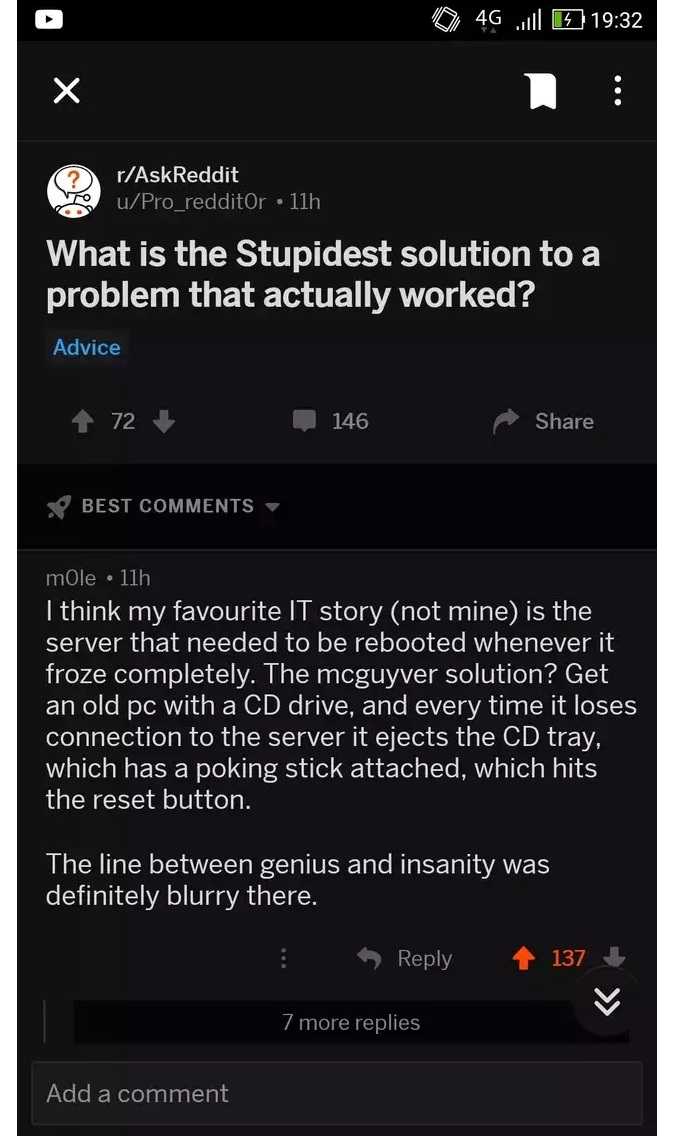Jump to next comment with double chevron
This screenshot has height=1138, width=676.
coord(607,1003)
